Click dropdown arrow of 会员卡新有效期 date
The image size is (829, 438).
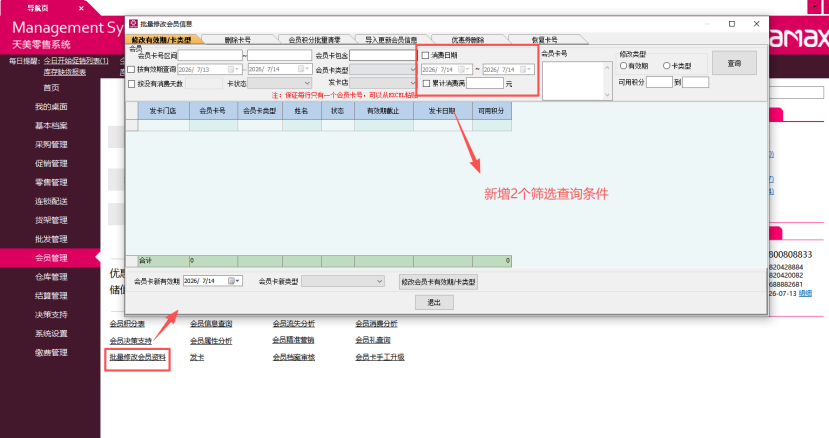pyautogui.click(x=238, y=281)
